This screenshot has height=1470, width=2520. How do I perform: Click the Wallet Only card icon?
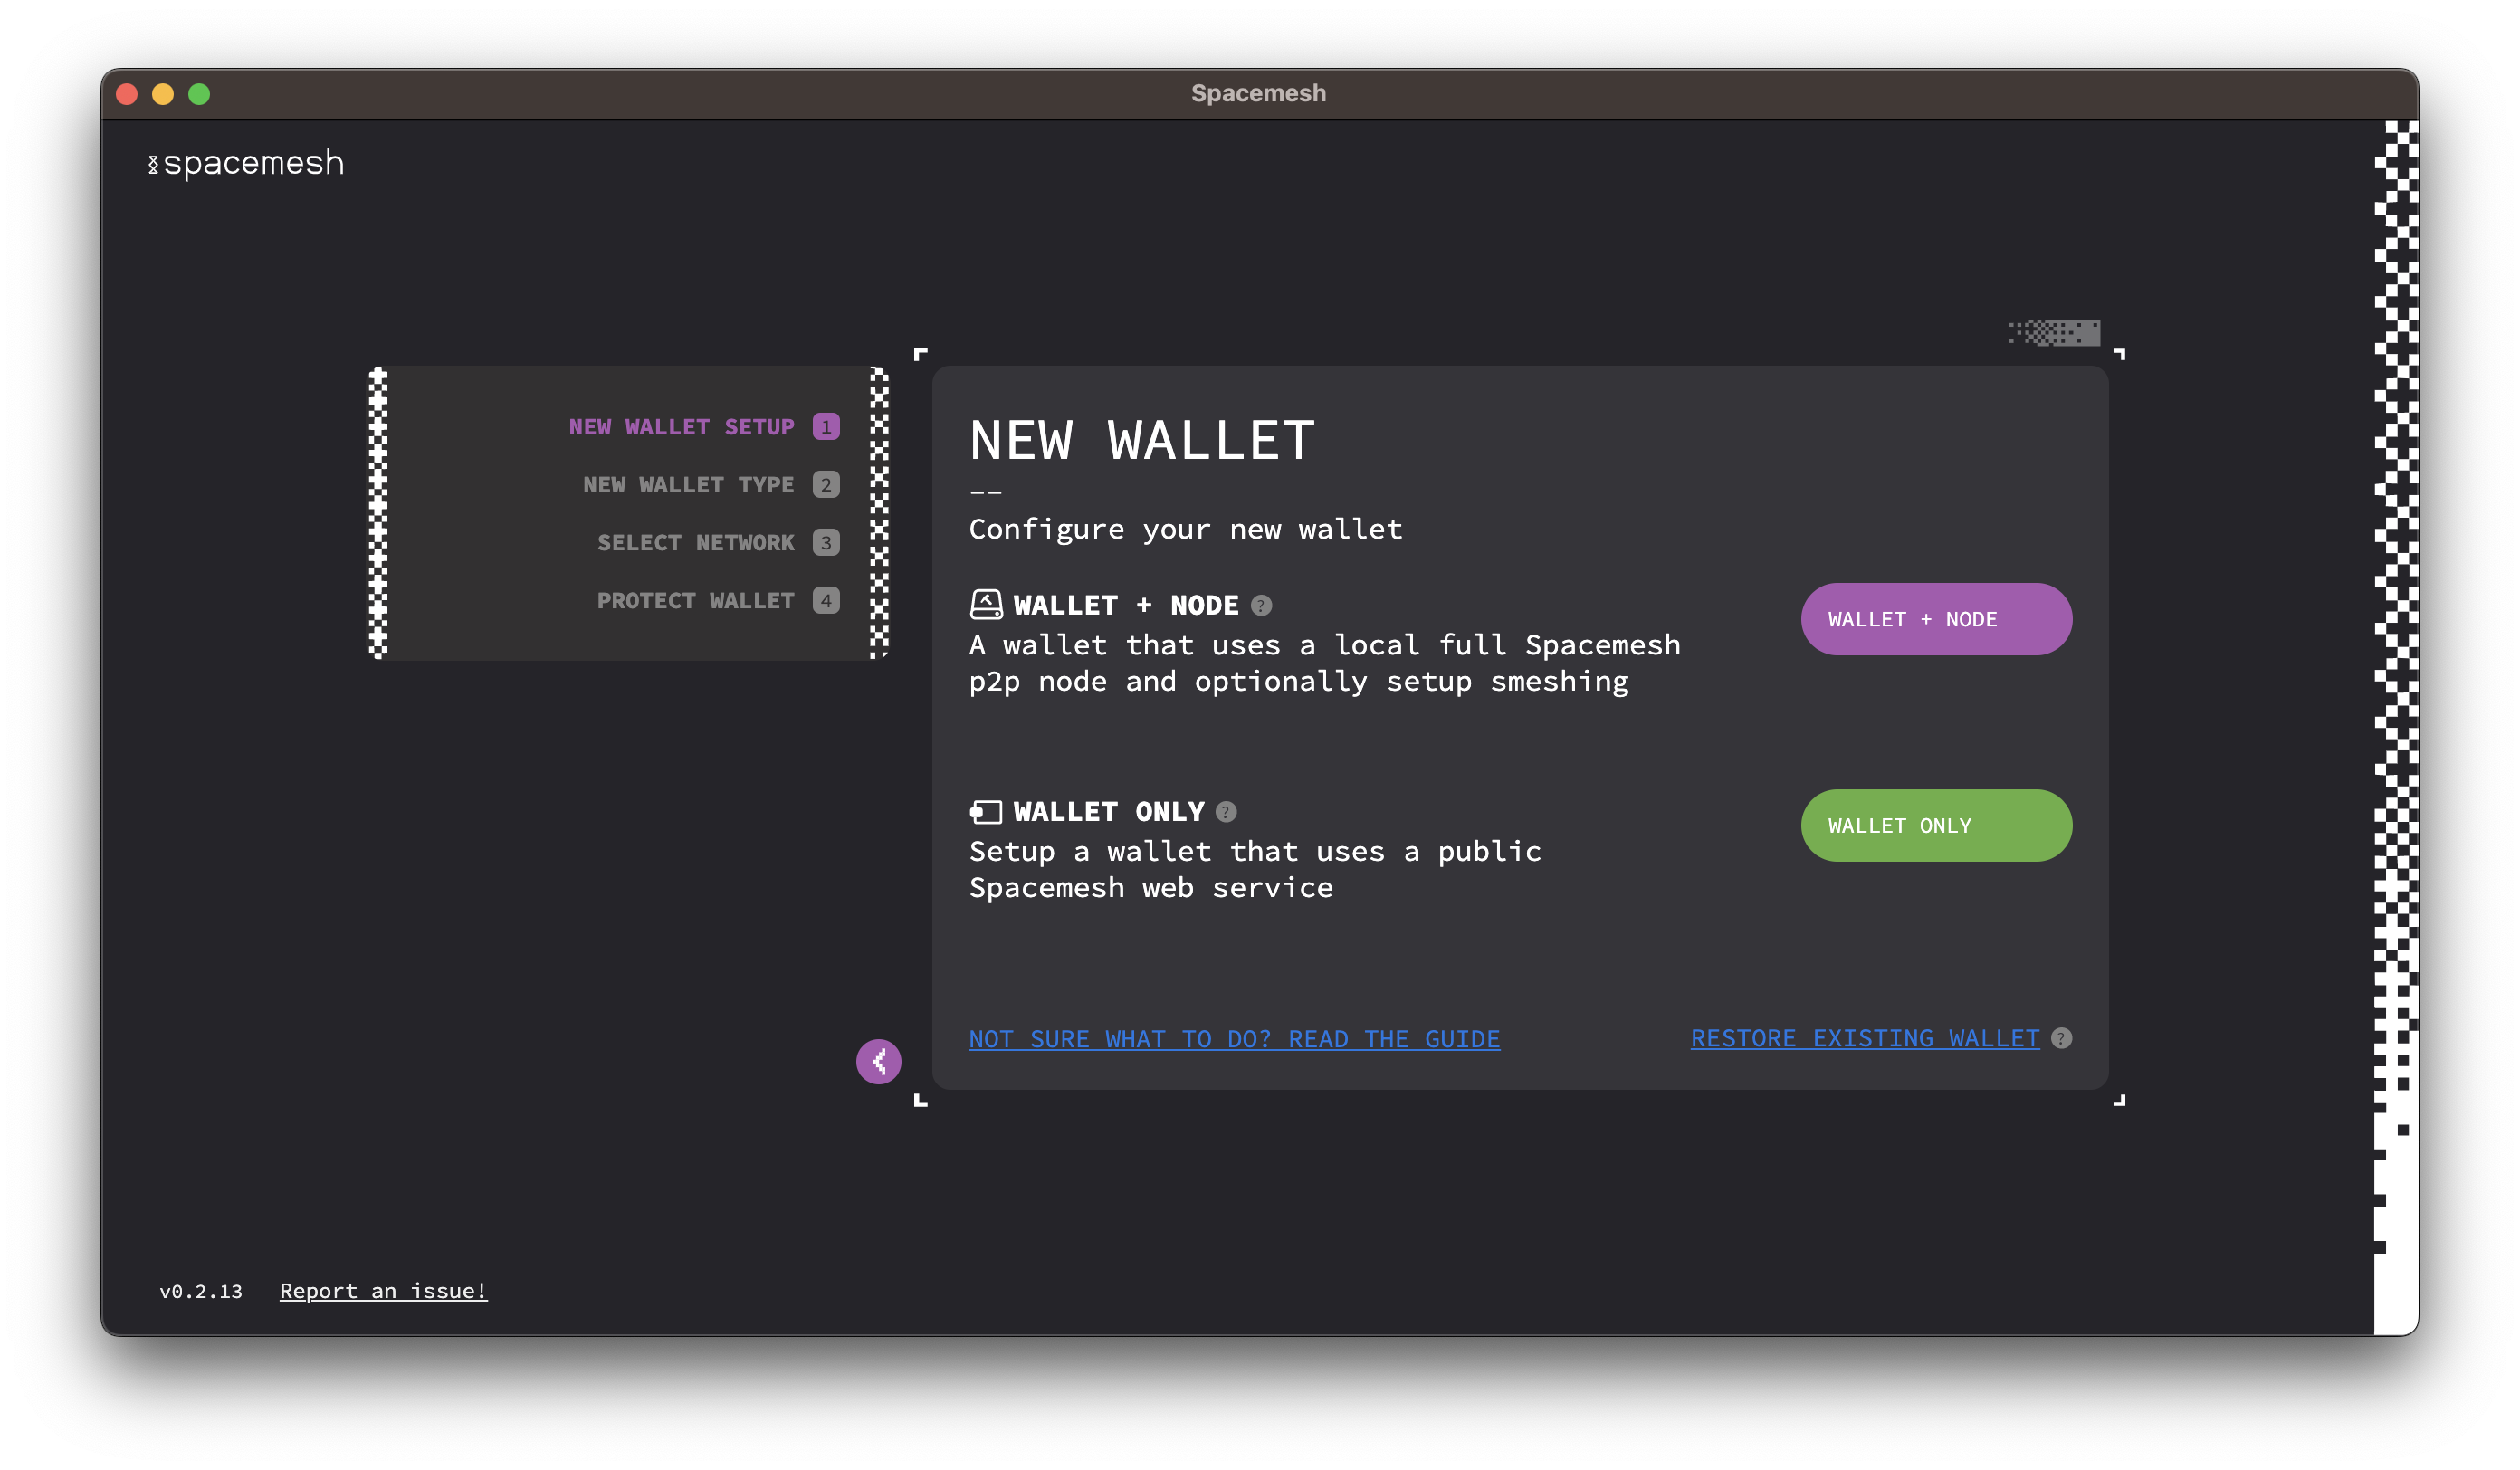(x=986, y=811)
